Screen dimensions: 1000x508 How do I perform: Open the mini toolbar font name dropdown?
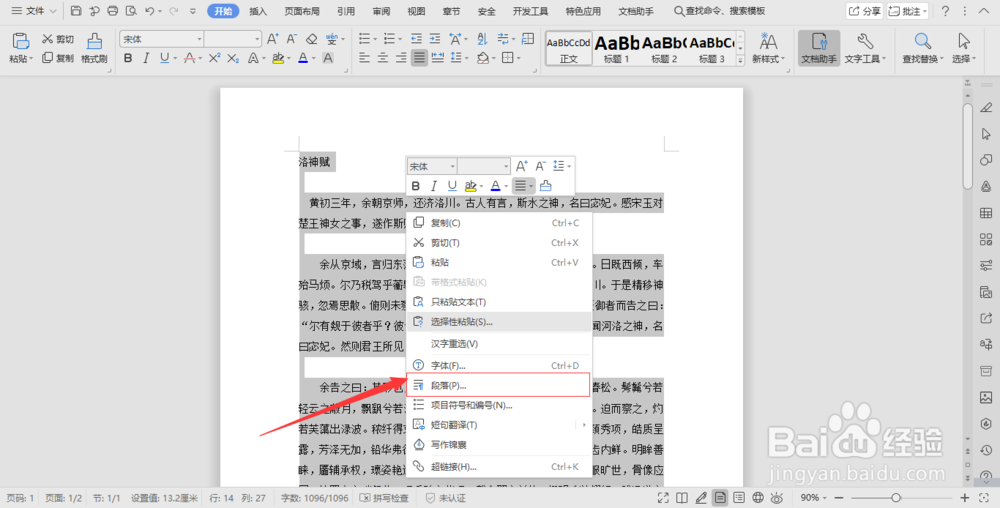pyautogui.click(x=453, y=166)
